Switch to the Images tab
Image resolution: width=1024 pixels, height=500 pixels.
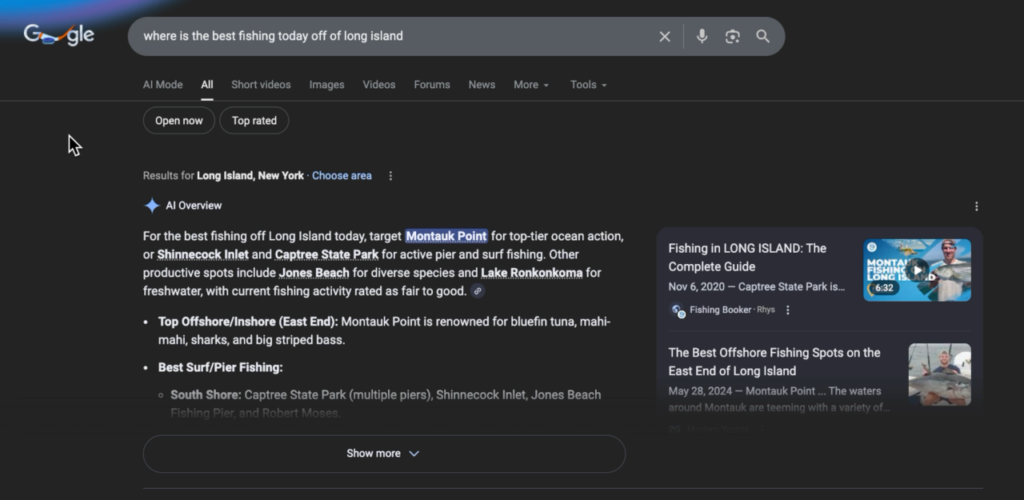(x=326, y=85)
